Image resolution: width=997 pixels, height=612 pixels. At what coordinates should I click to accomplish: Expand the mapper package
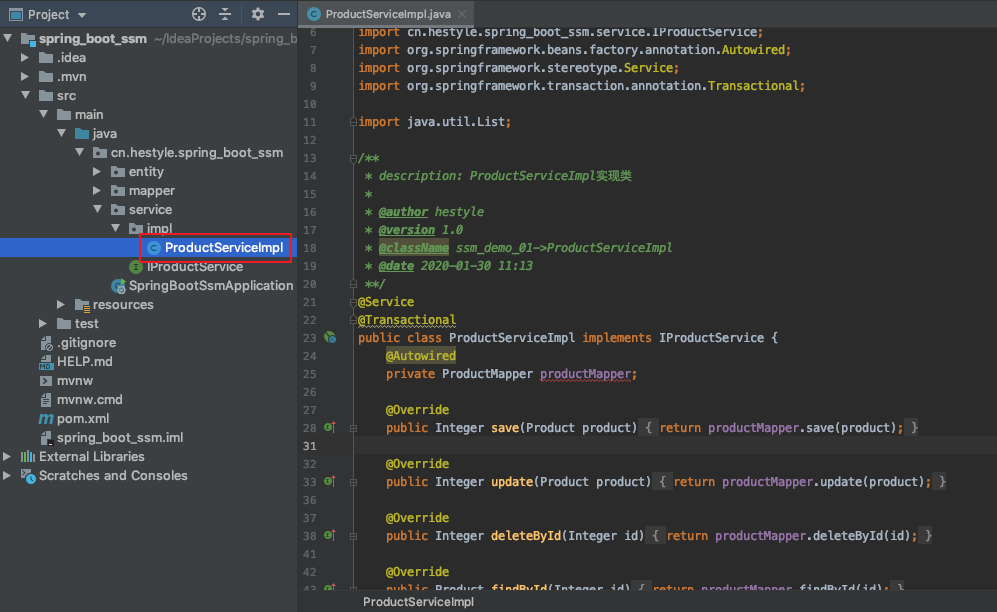97,191
